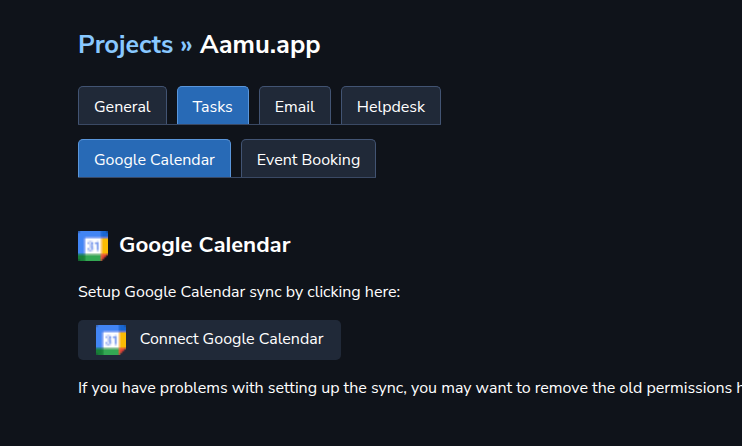This screenshot has width=742, height=446.
Task: Click 'remove the old permissions' phrase
Action: (x=633, y=388)
